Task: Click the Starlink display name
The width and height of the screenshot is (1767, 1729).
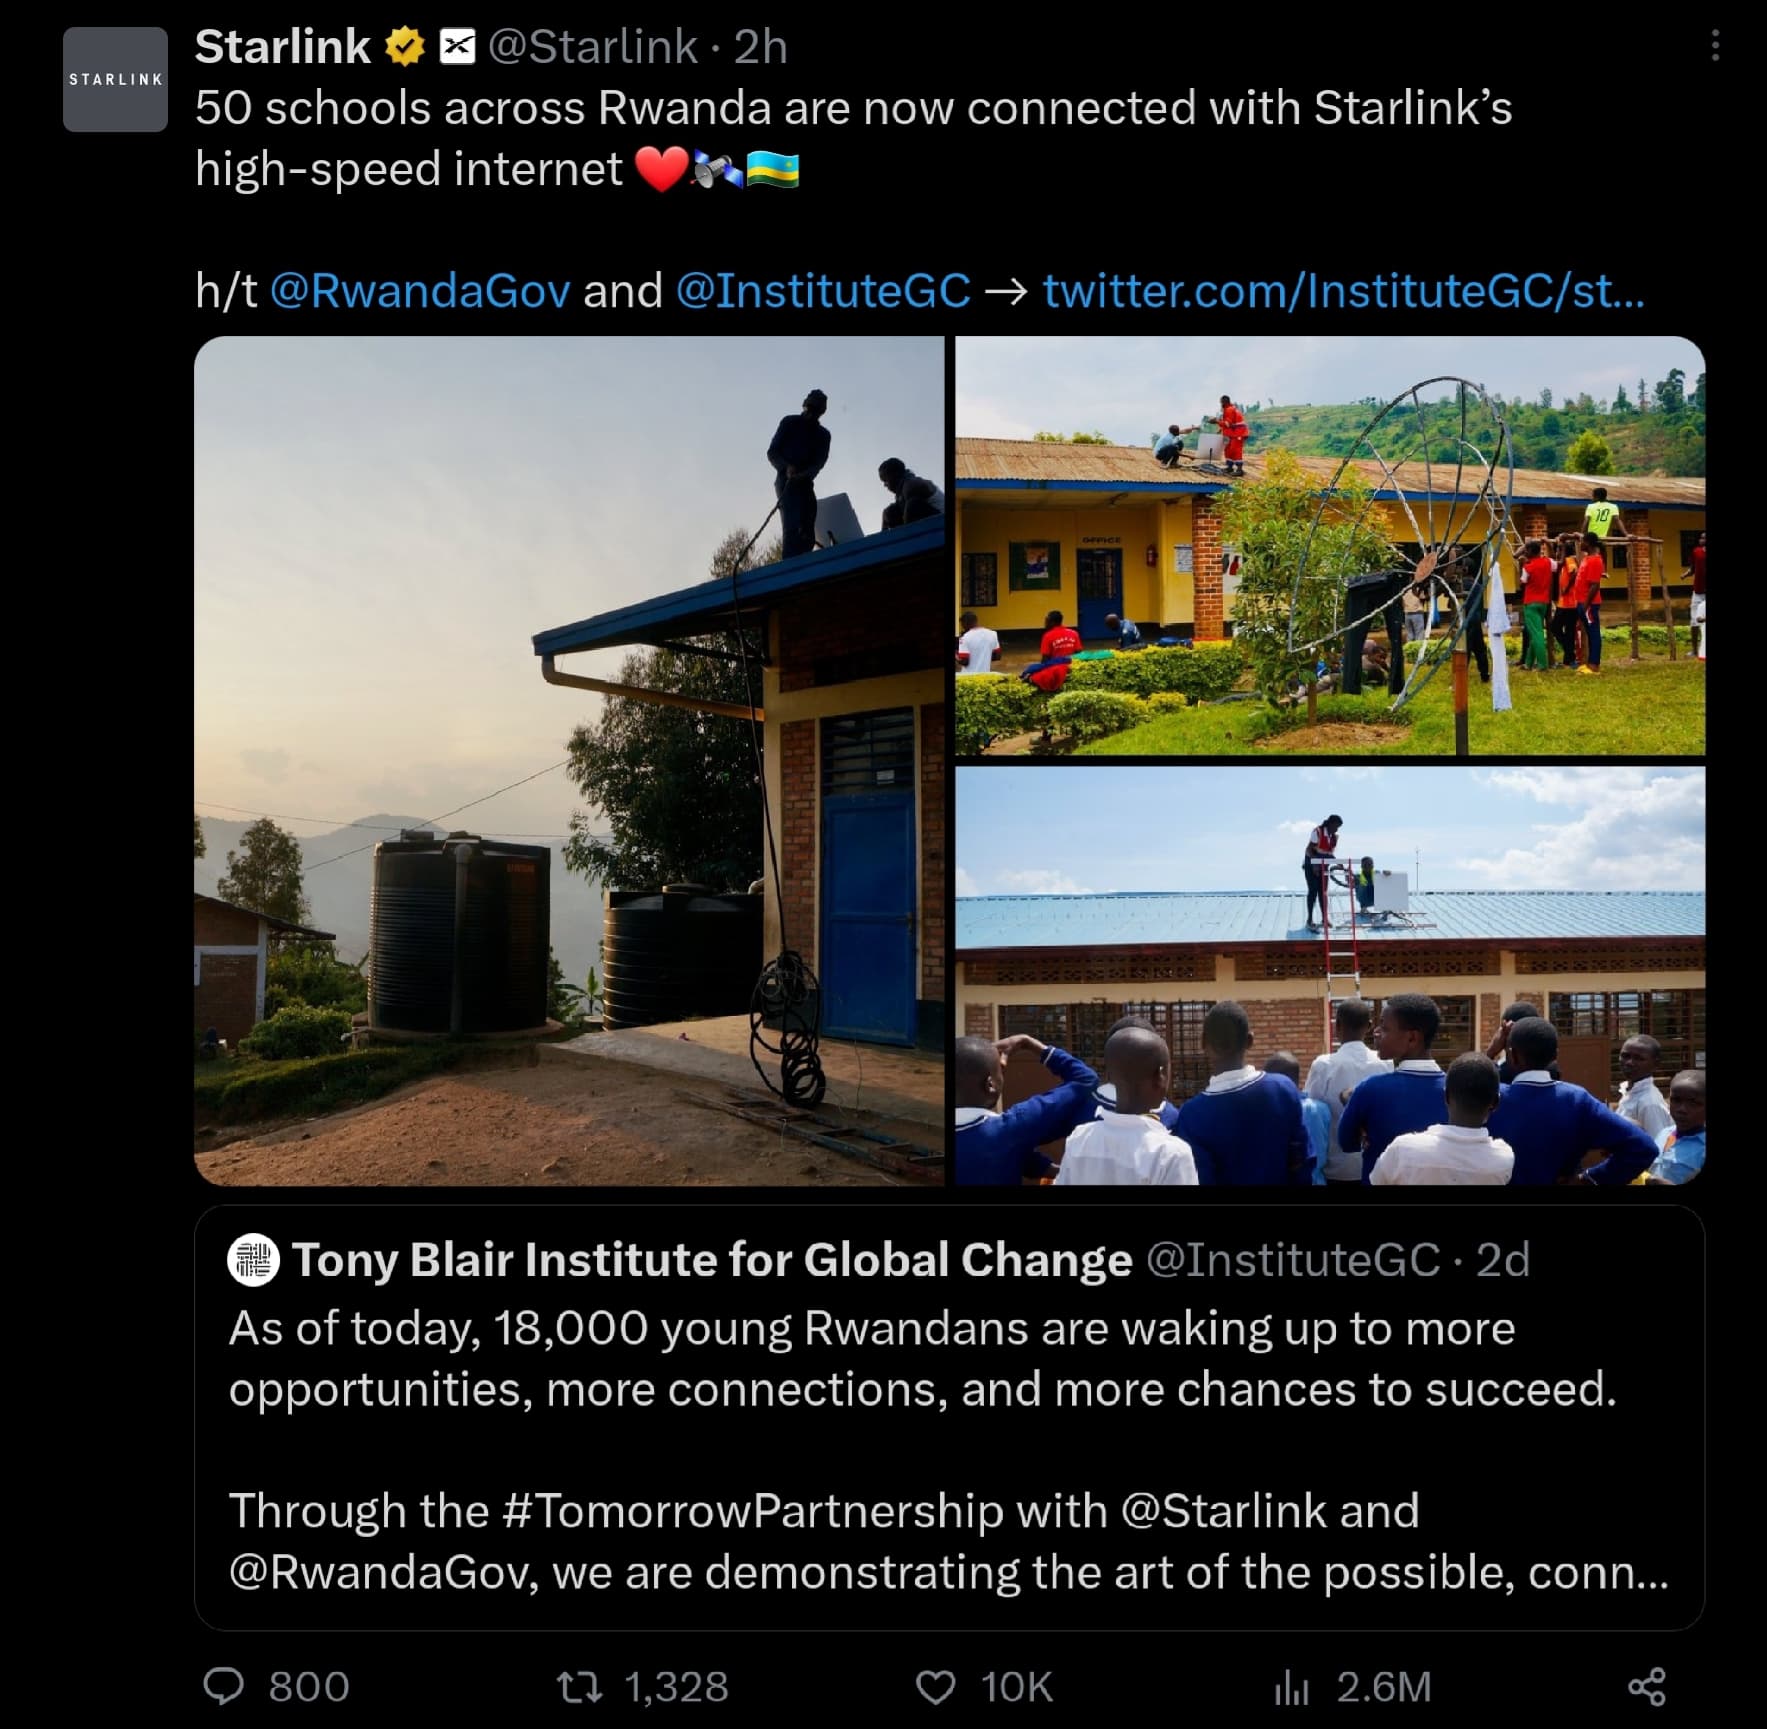Action: pyautogui.click(x=283, y=47)
